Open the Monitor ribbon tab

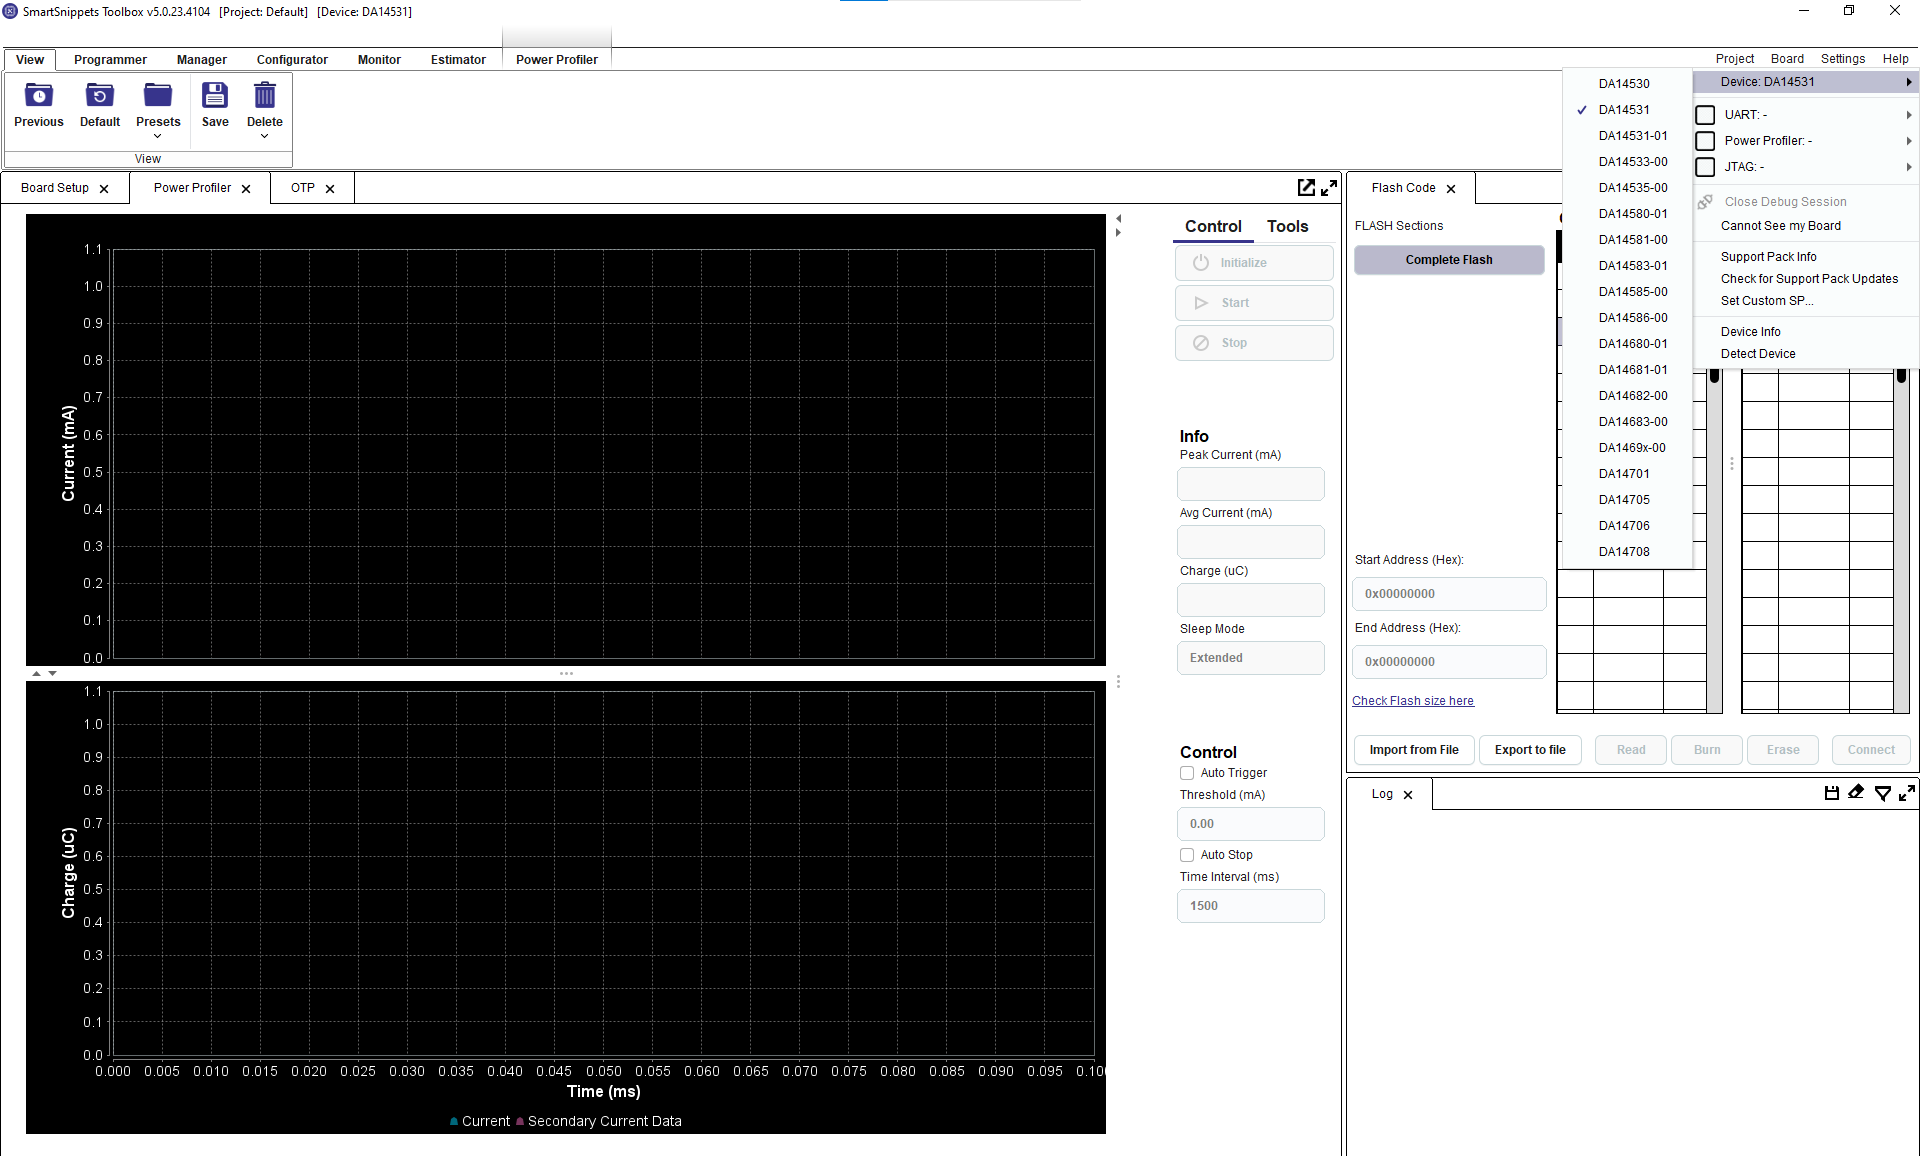click(379, 60)
